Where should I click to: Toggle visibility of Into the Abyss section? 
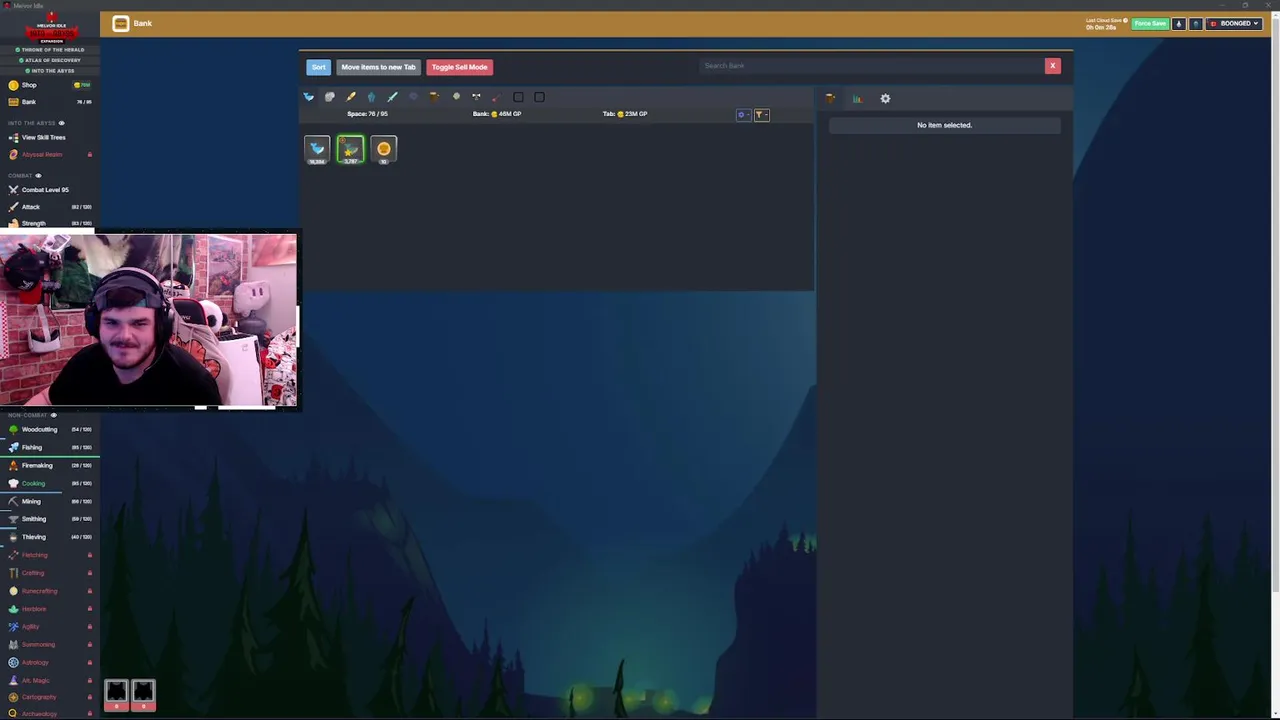61,123
